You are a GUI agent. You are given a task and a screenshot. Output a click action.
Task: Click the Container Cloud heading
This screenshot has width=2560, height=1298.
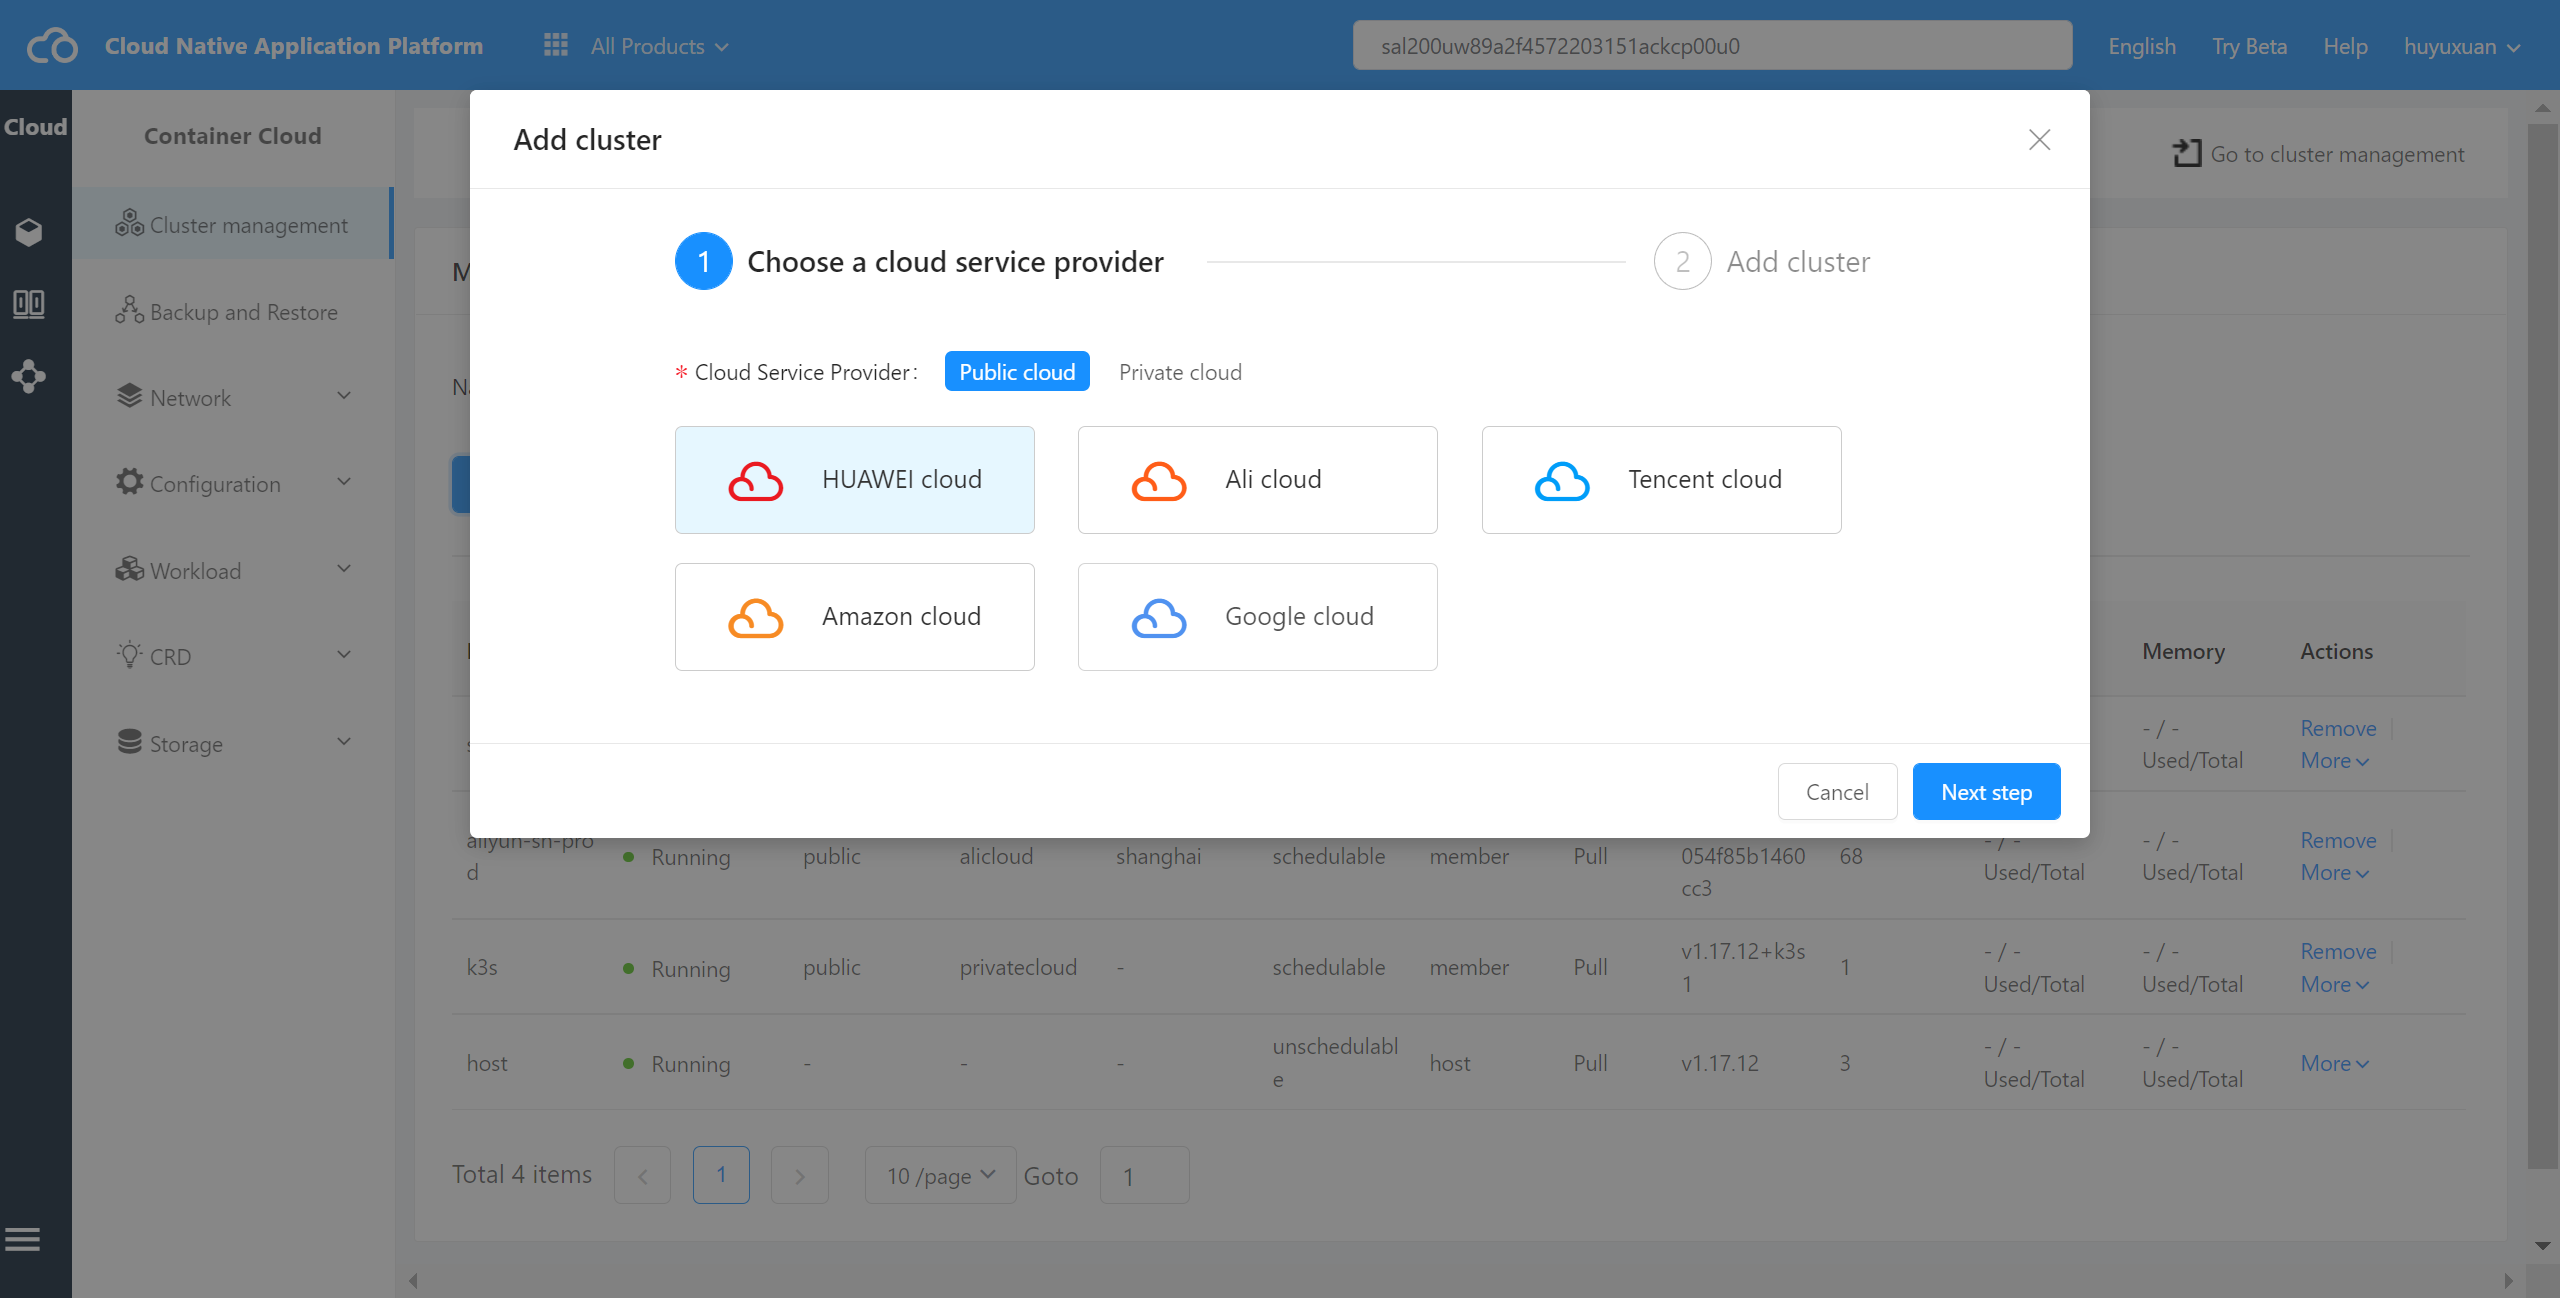tap(232, 135)
